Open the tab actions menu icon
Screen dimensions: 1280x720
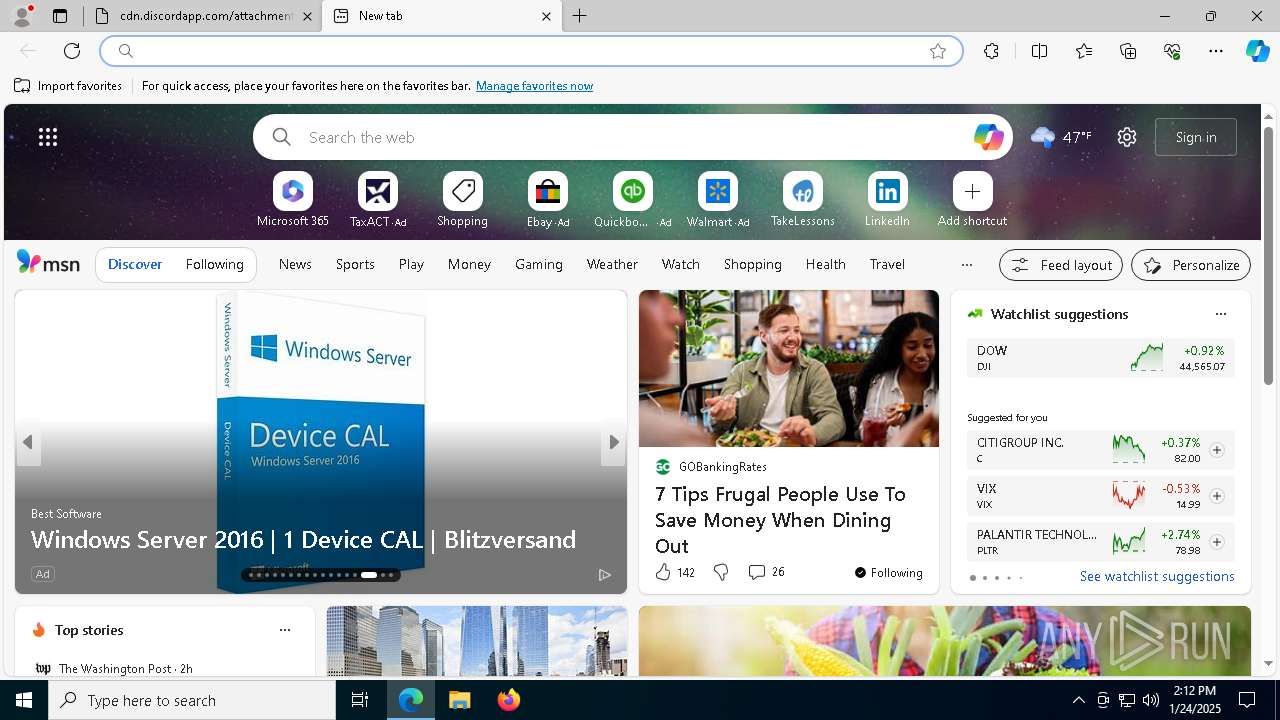point(60,16)
